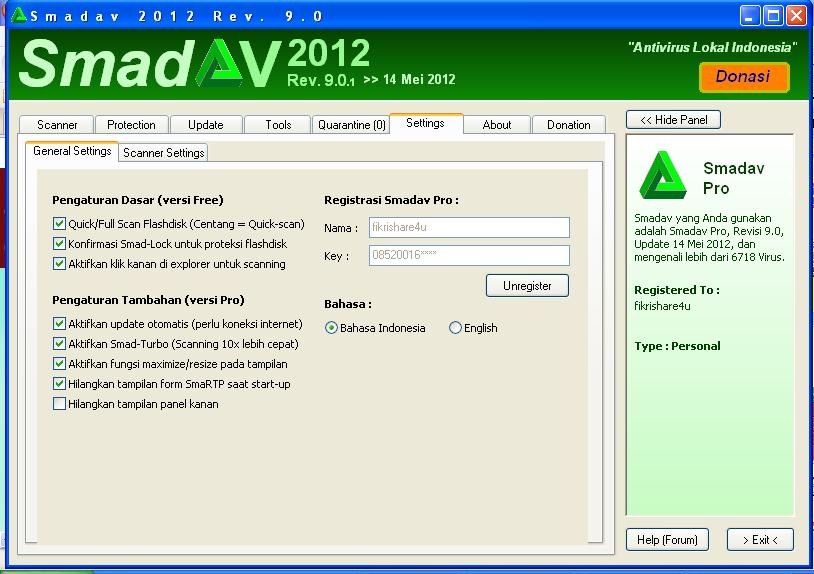Viewport: 814px width, 574px height.
Task: Maximize the Smadav window
Action: pyautogui.click(x=773, y=16)
